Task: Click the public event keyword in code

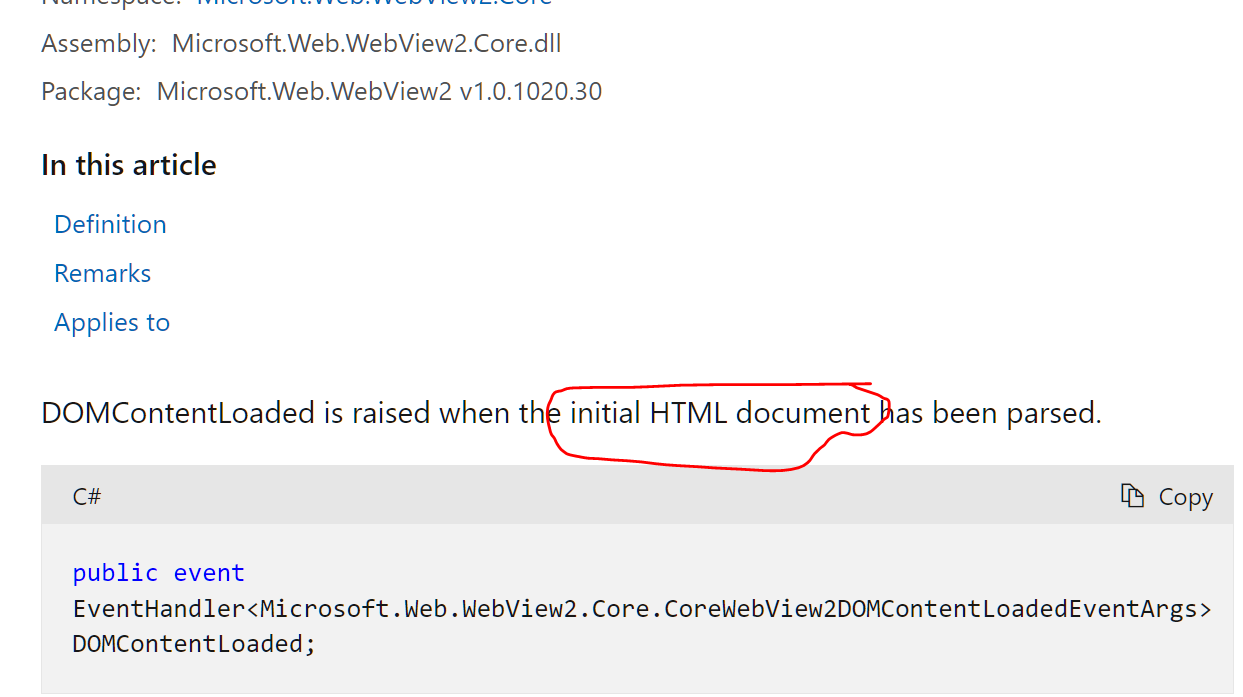Action: point(158,572)
